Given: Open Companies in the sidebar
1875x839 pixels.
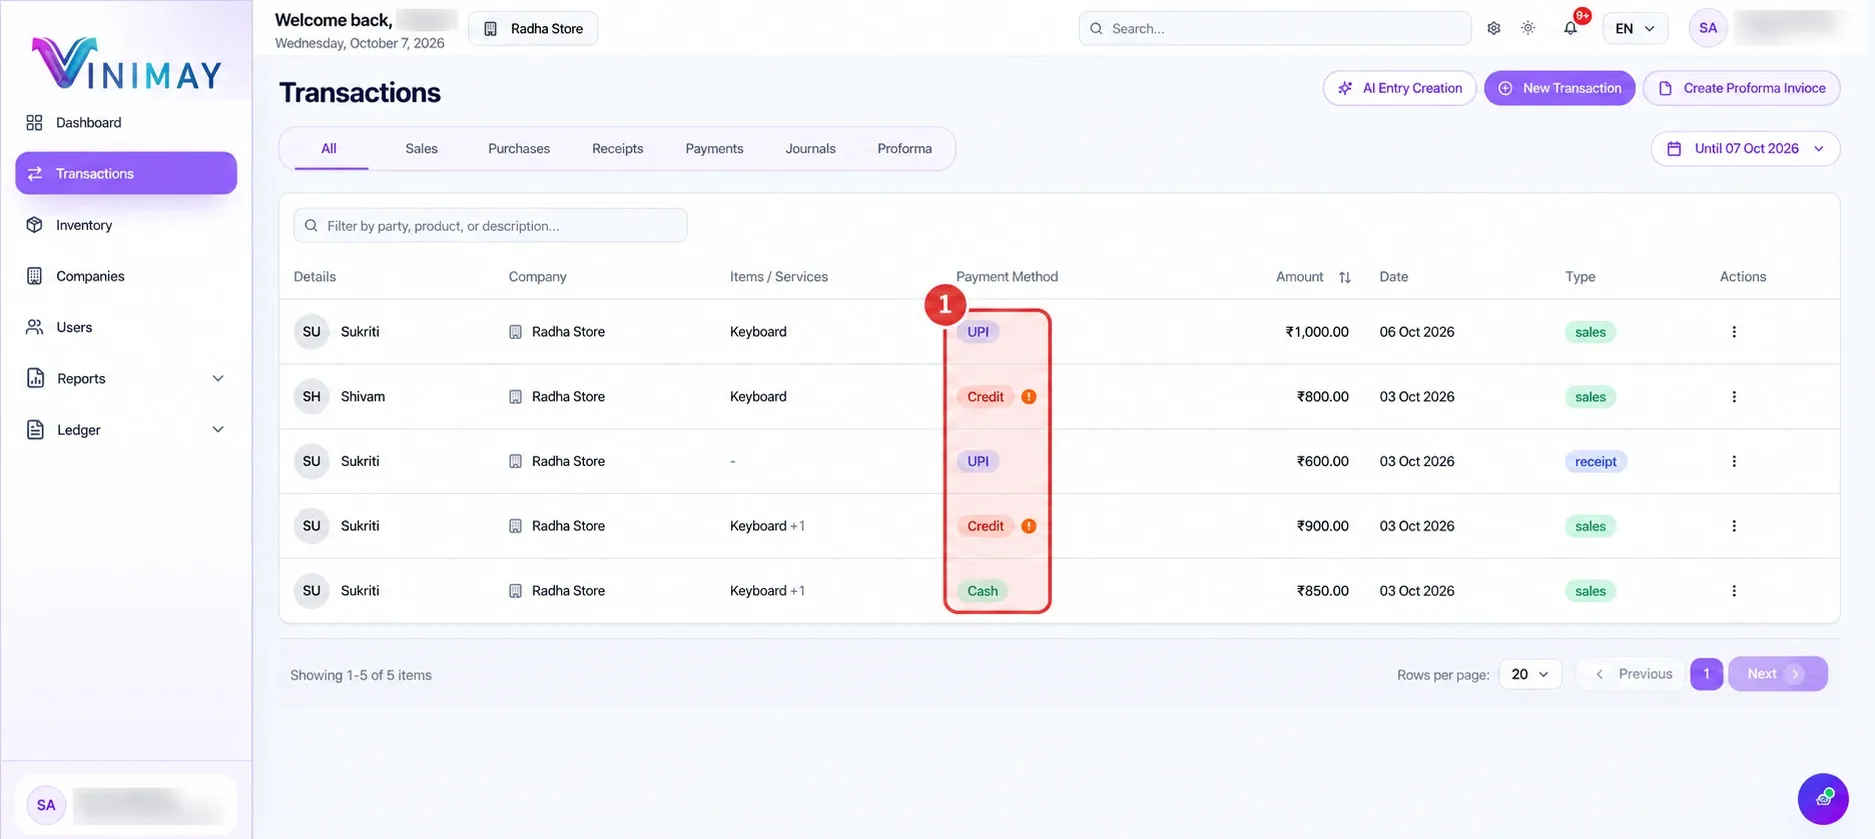Looking at the screenshot, I should (x=126, y=276).
